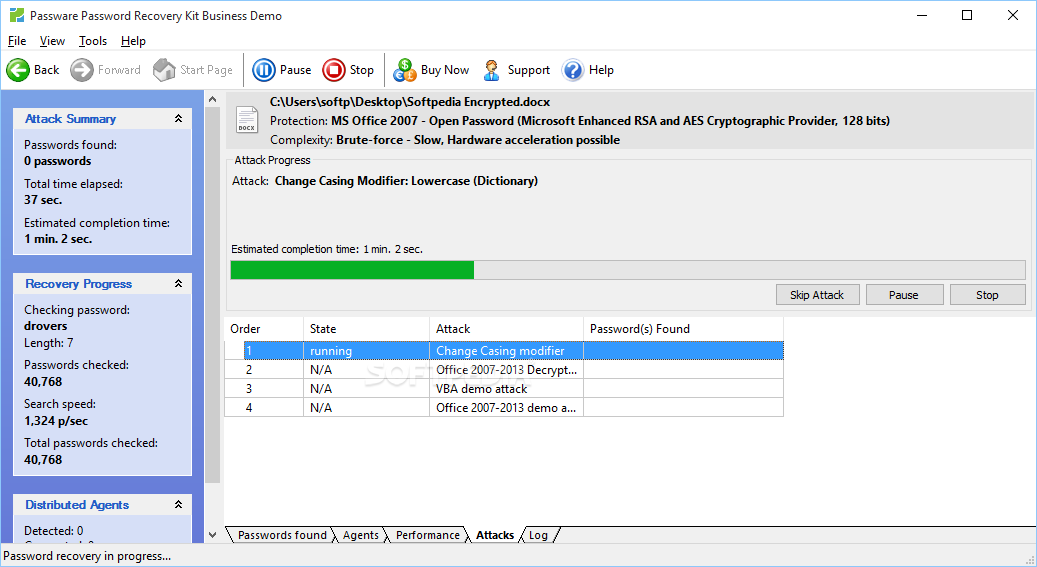Click the Protection: MS Office 2007 line

[x=580, y=120]
